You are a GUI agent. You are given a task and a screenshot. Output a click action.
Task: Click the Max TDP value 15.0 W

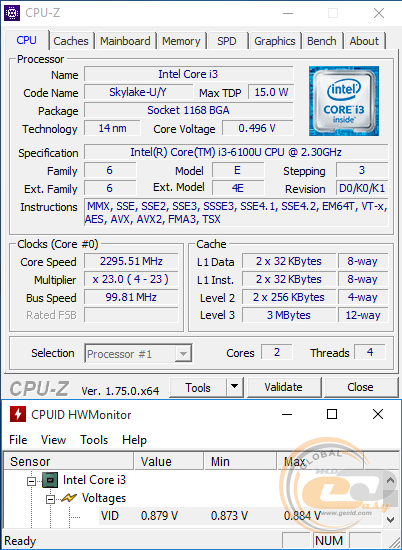(271, 92)
